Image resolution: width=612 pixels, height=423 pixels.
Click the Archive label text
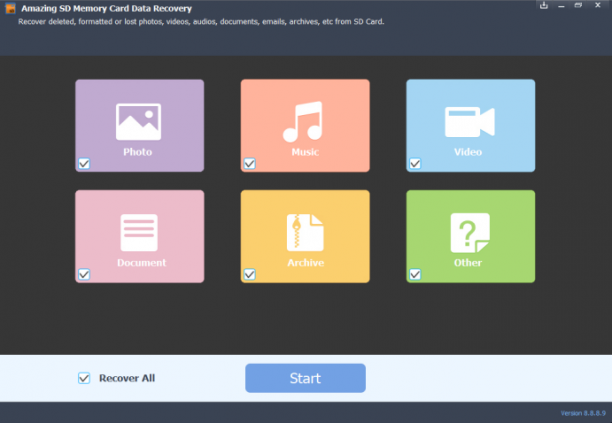pyautogui.click(x=306, y=263)
